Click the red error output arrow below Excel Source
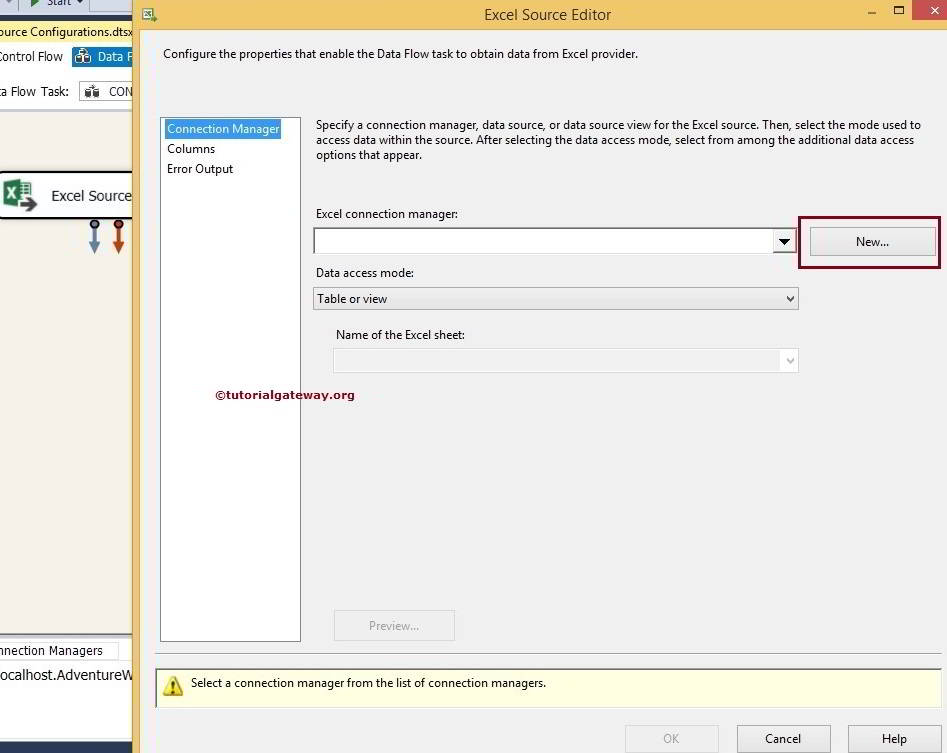This screenshot has width=947, height=753. [117, 237]
